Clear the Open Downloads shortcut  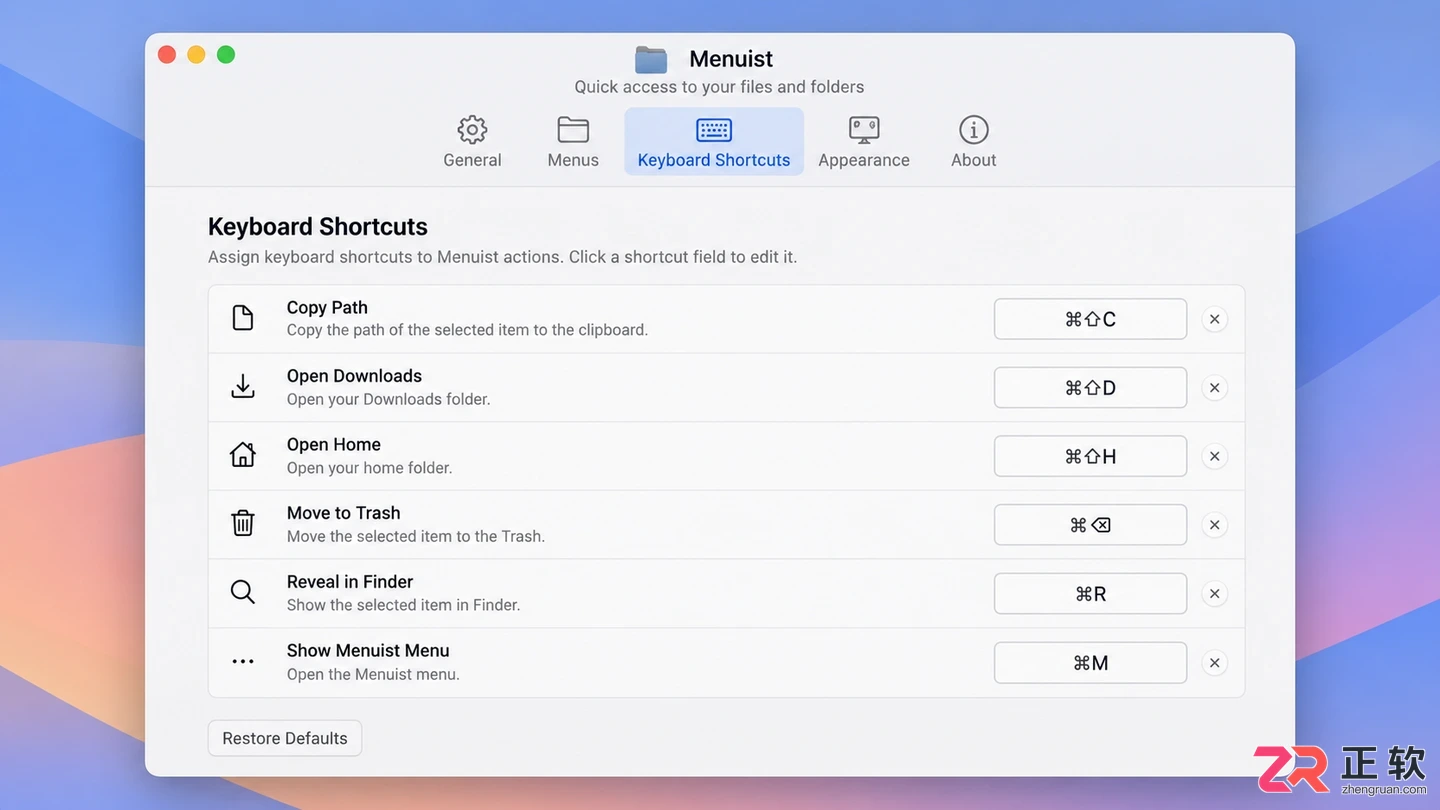pyautogui.click(x=1214, y=388)
